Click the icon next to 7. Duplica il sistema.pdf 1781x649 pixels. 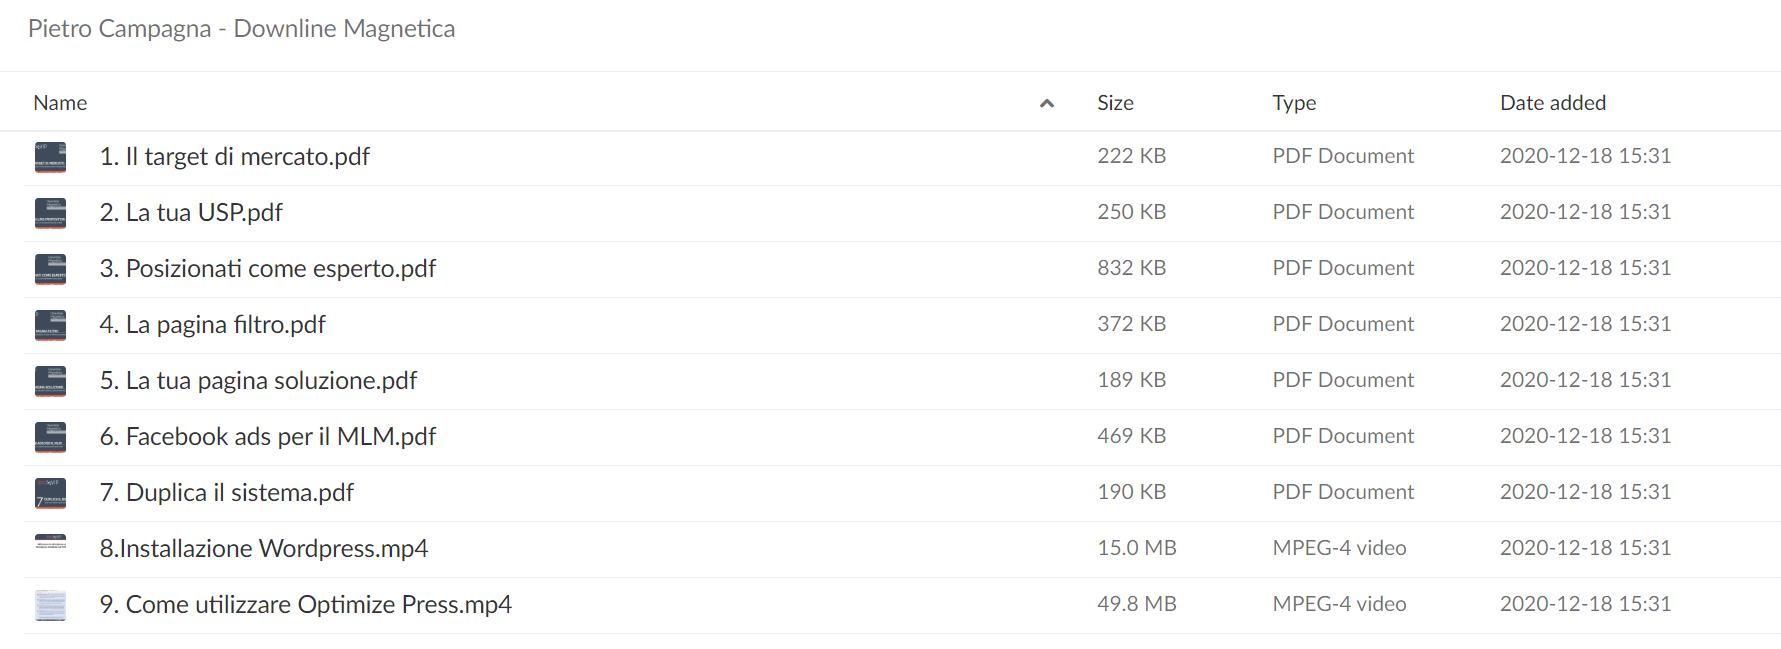50,493
